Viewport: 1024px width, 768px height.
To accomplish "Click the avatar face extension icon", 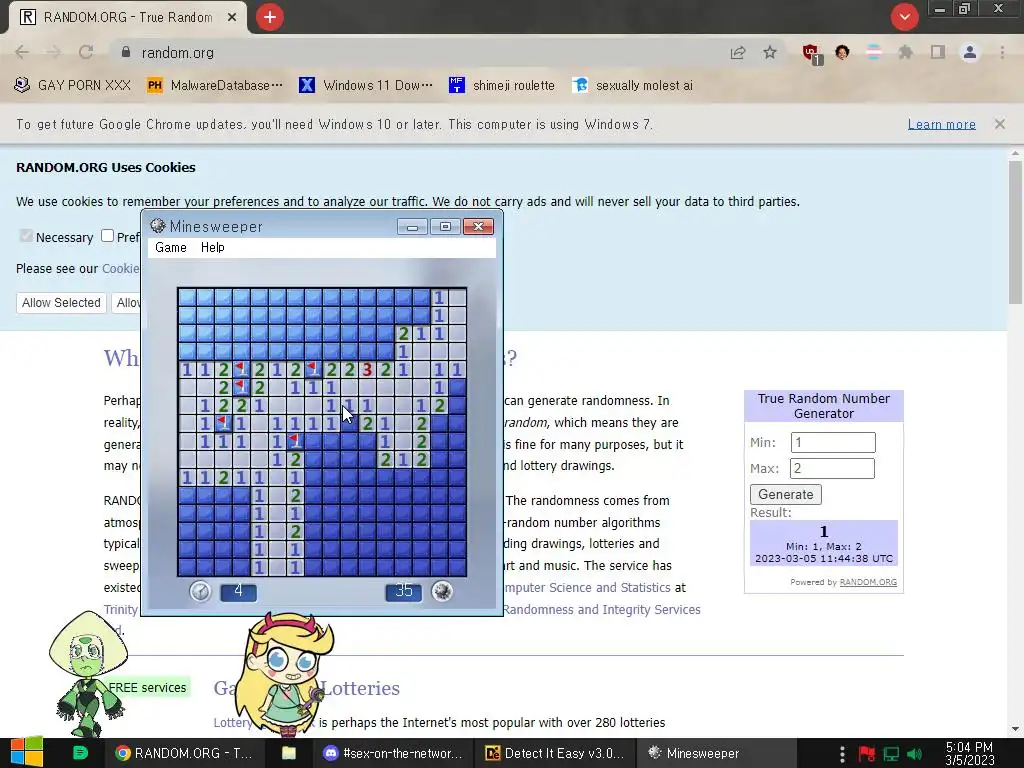I will point(842,52).
